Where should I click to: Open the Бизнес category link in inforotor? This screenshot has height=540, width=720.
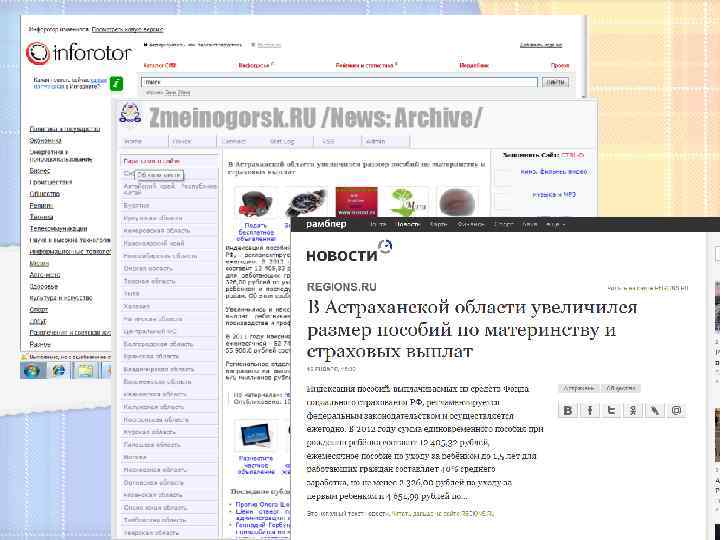[x=39, y=170]
